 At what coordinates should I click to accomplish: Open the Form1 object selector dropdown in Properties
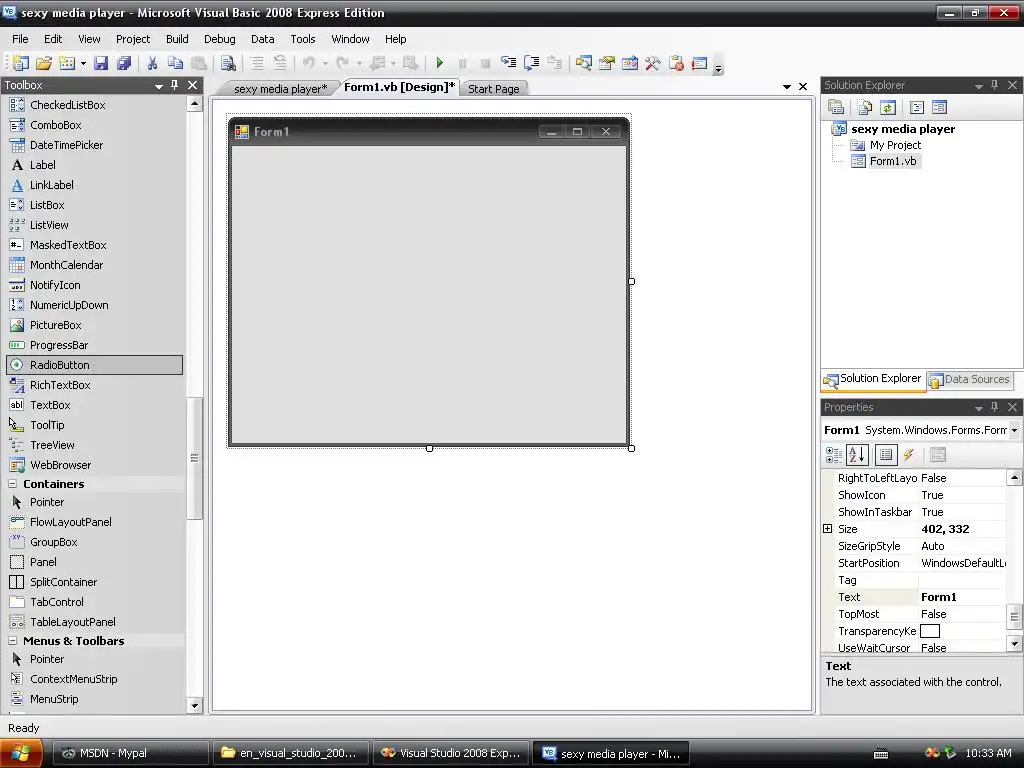click(x=1014, y=430)
